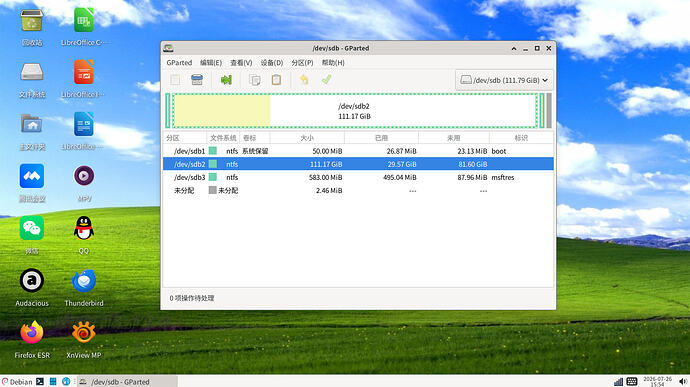Select the /dev/sdb3 partition row
The height and width of the screenshot is (387, 690).
click(x=358, y=177)
